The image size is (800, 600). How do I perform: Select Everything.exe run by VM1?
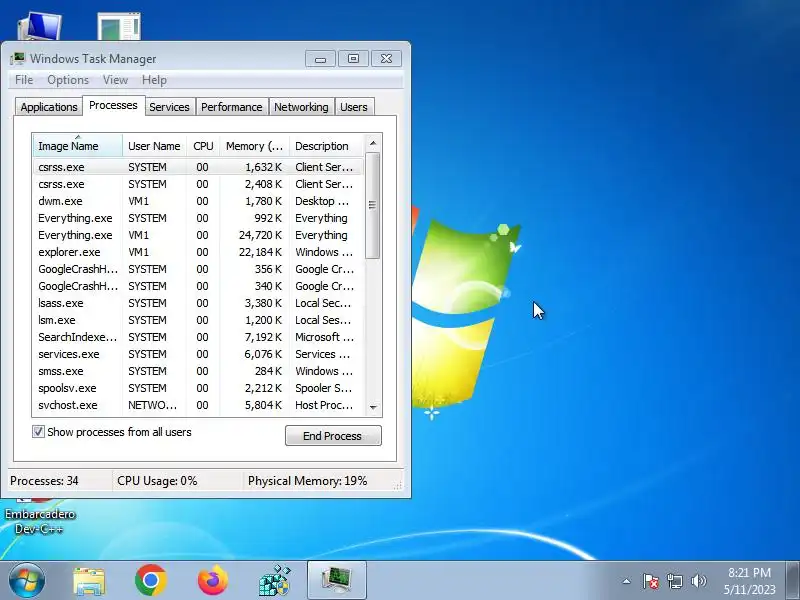point(198,235)
